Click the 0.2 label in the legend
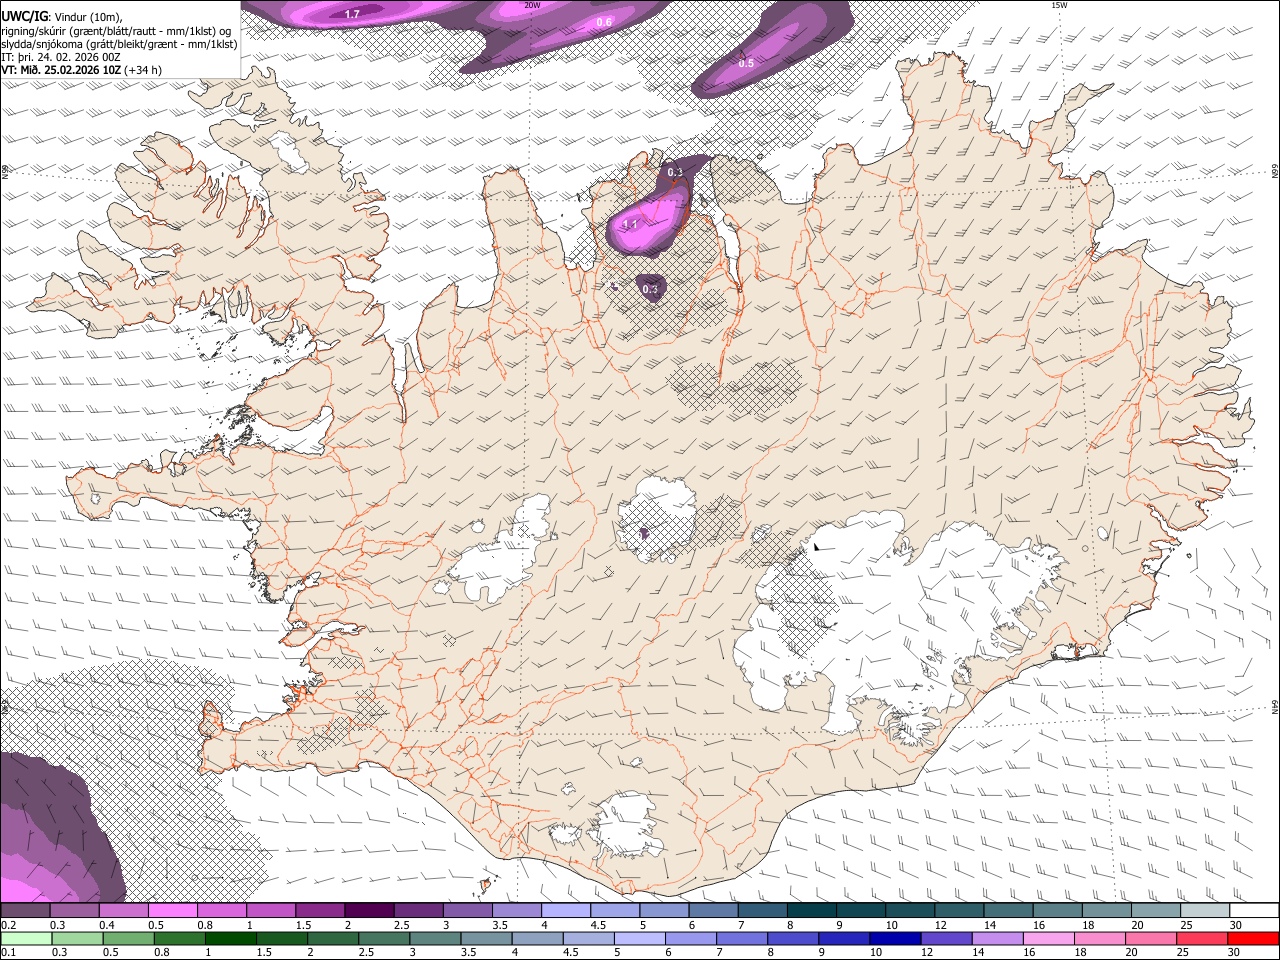 click(x=8, y=925)
